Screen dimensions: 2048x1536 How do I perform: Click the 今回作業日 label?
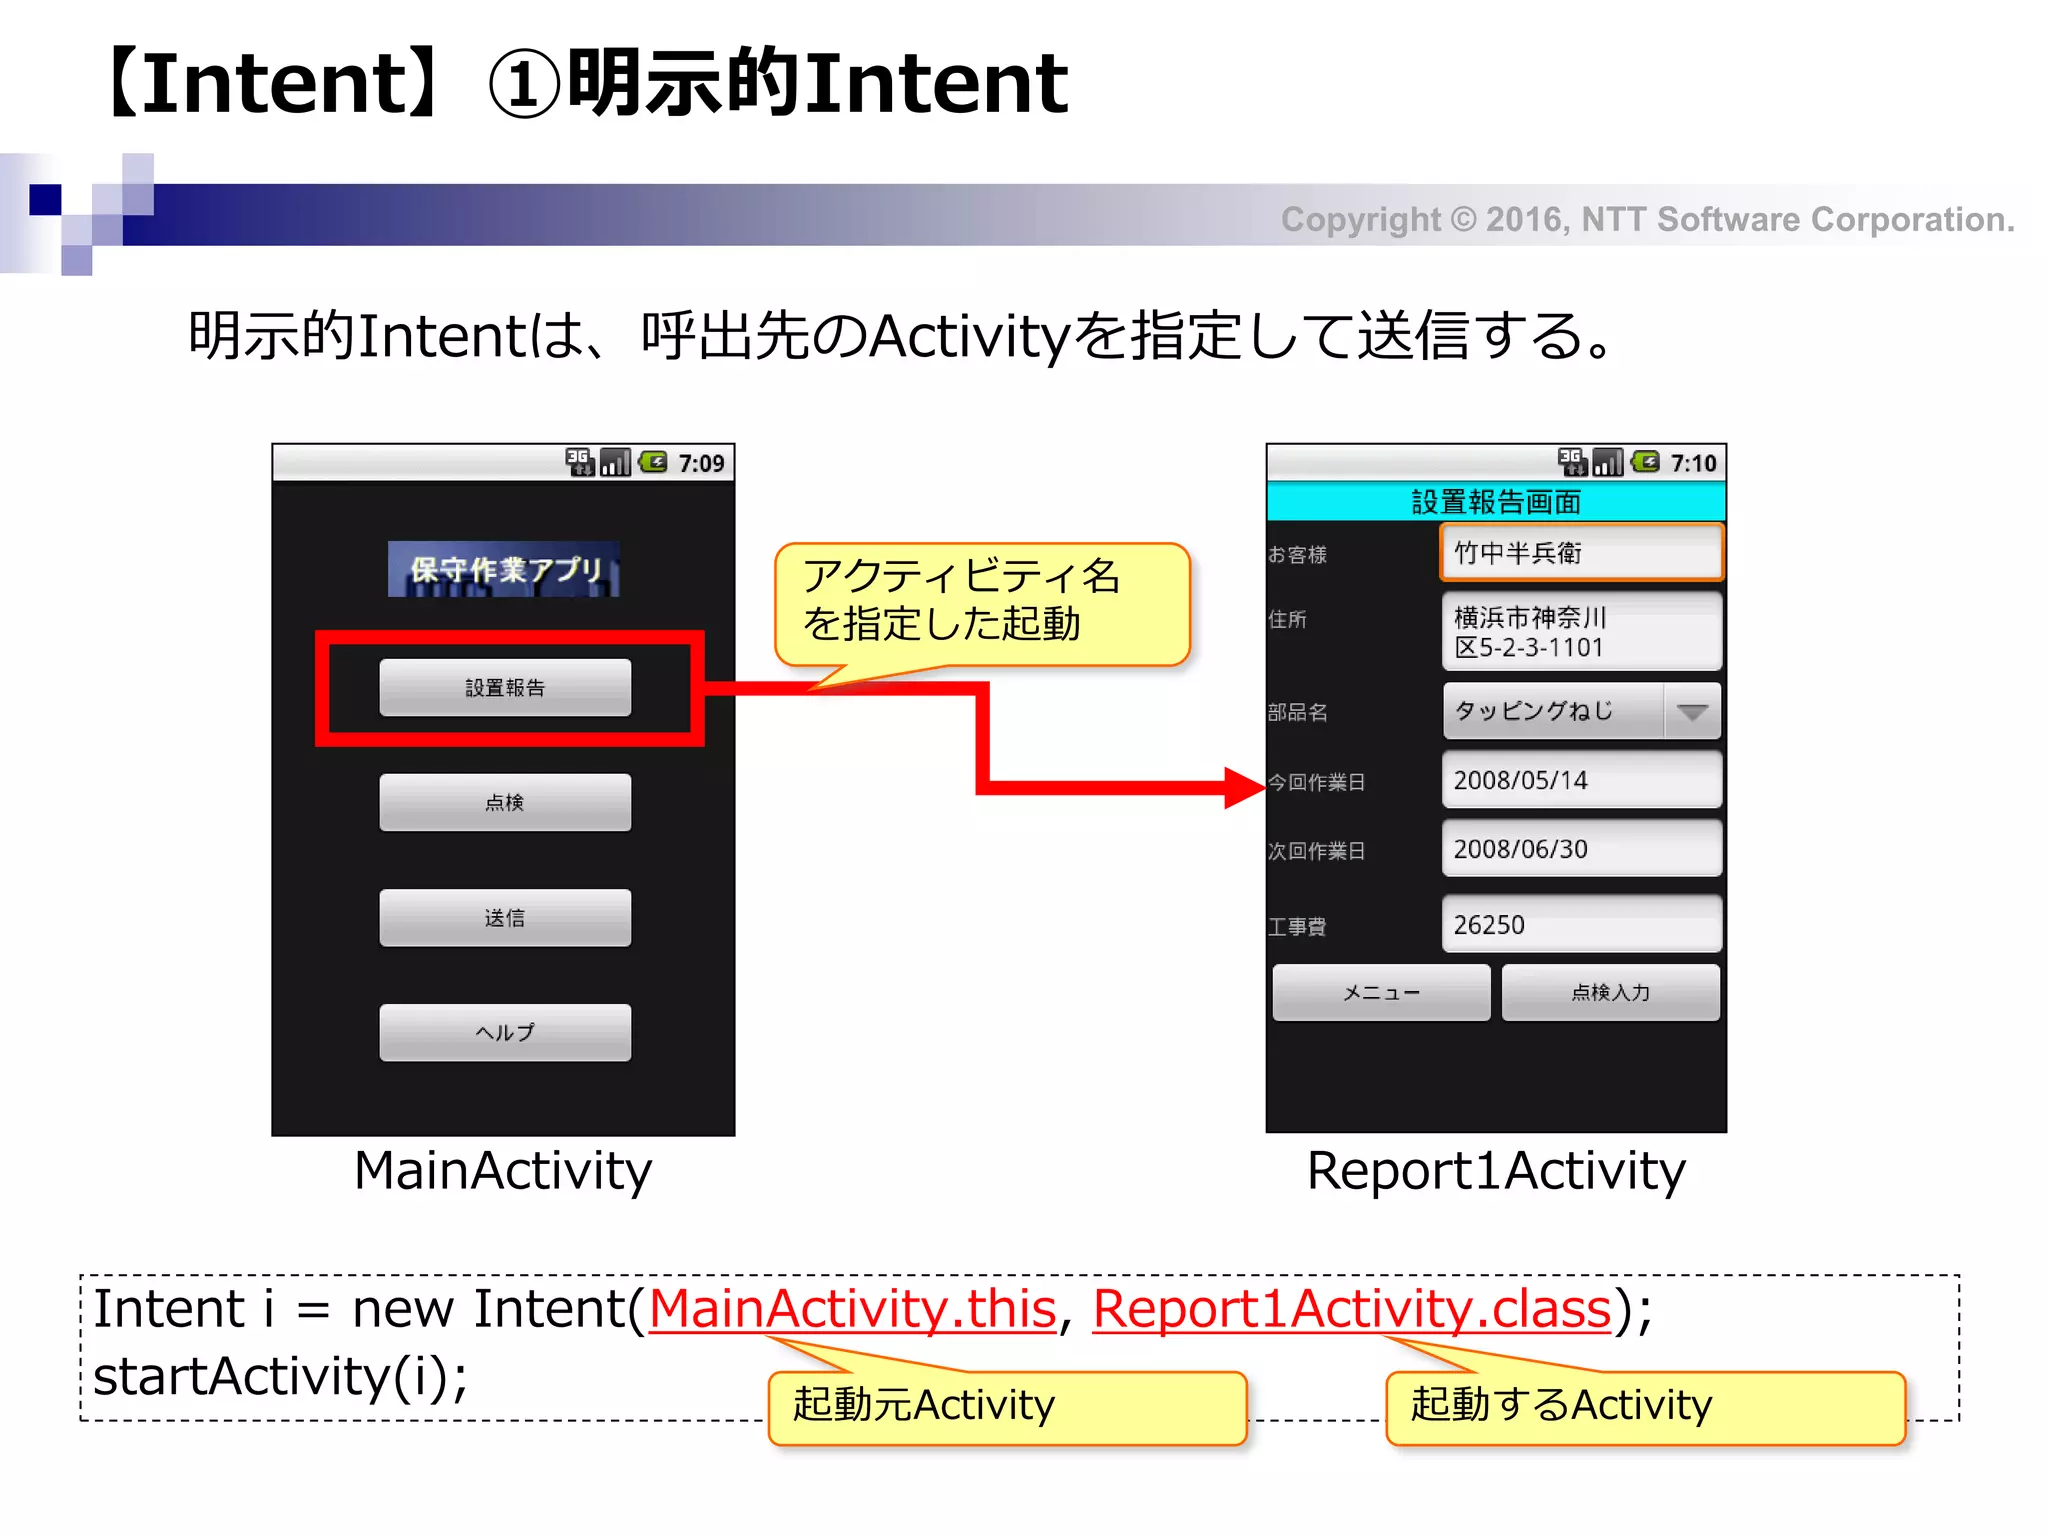click(1316, 782)
